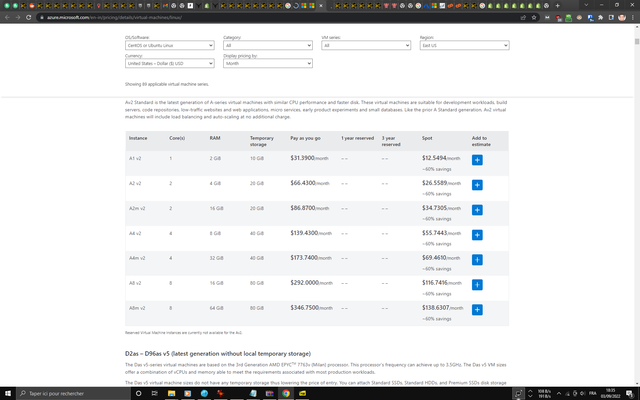The image size is (640, 400).
Task: Click the $31.3900/month price
Action: [309, 158]
